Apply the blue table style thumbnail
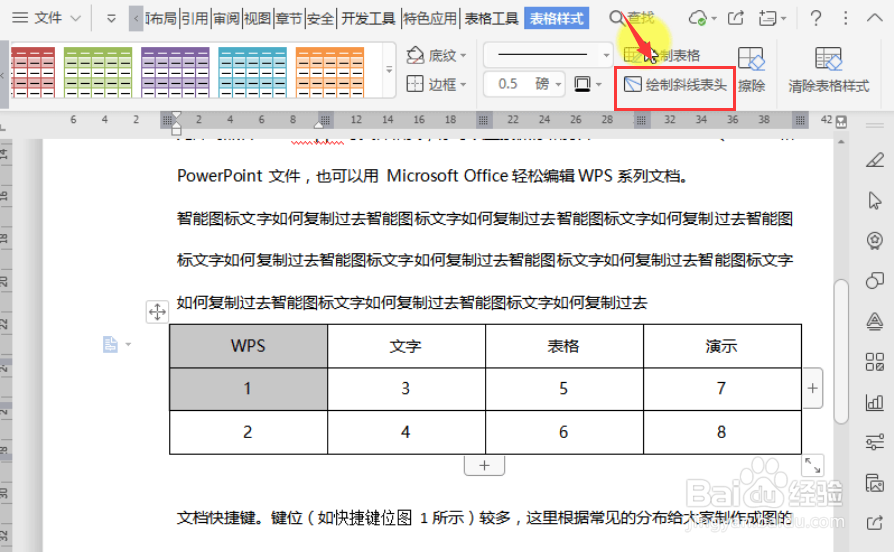894x552 pixels. pyautogui.click(x=252, y=72)
